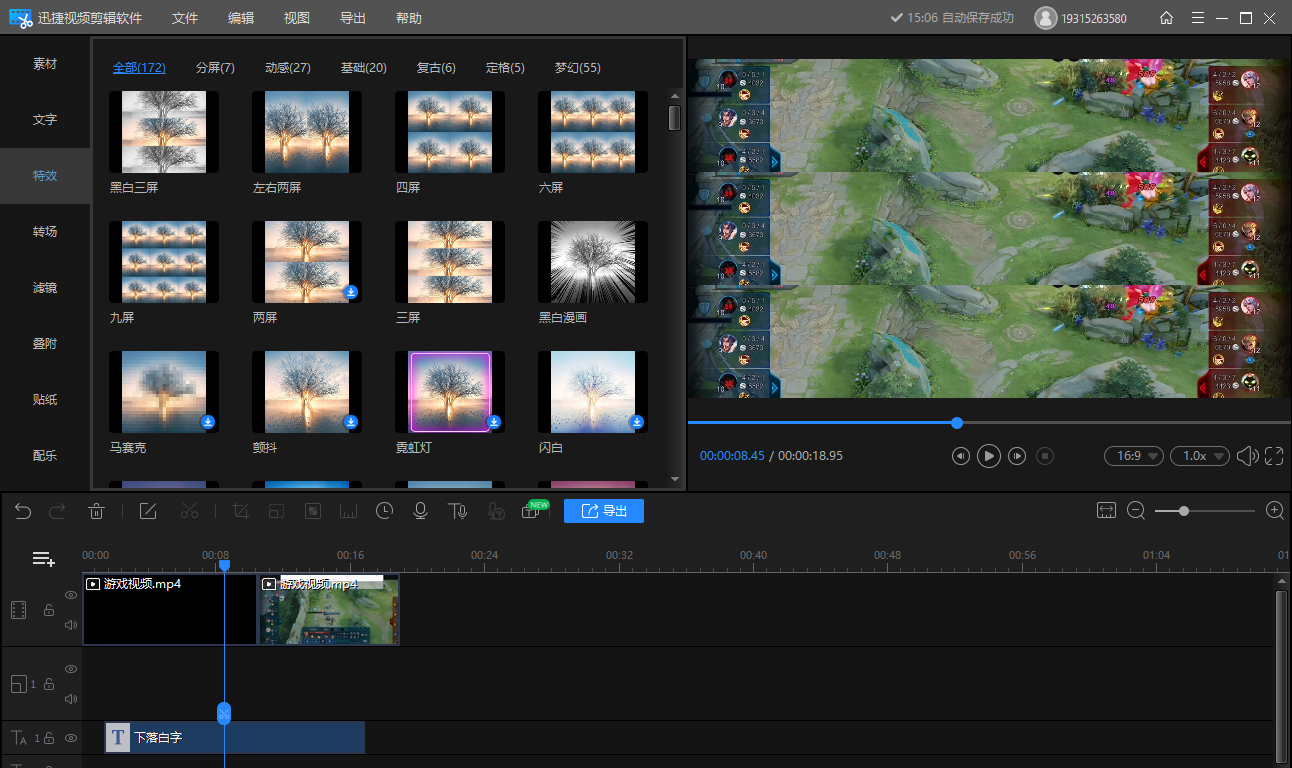Click the mosaic icon in toolbar
The width and height of the screenshot is (1292, 768).
pos(313,511)
